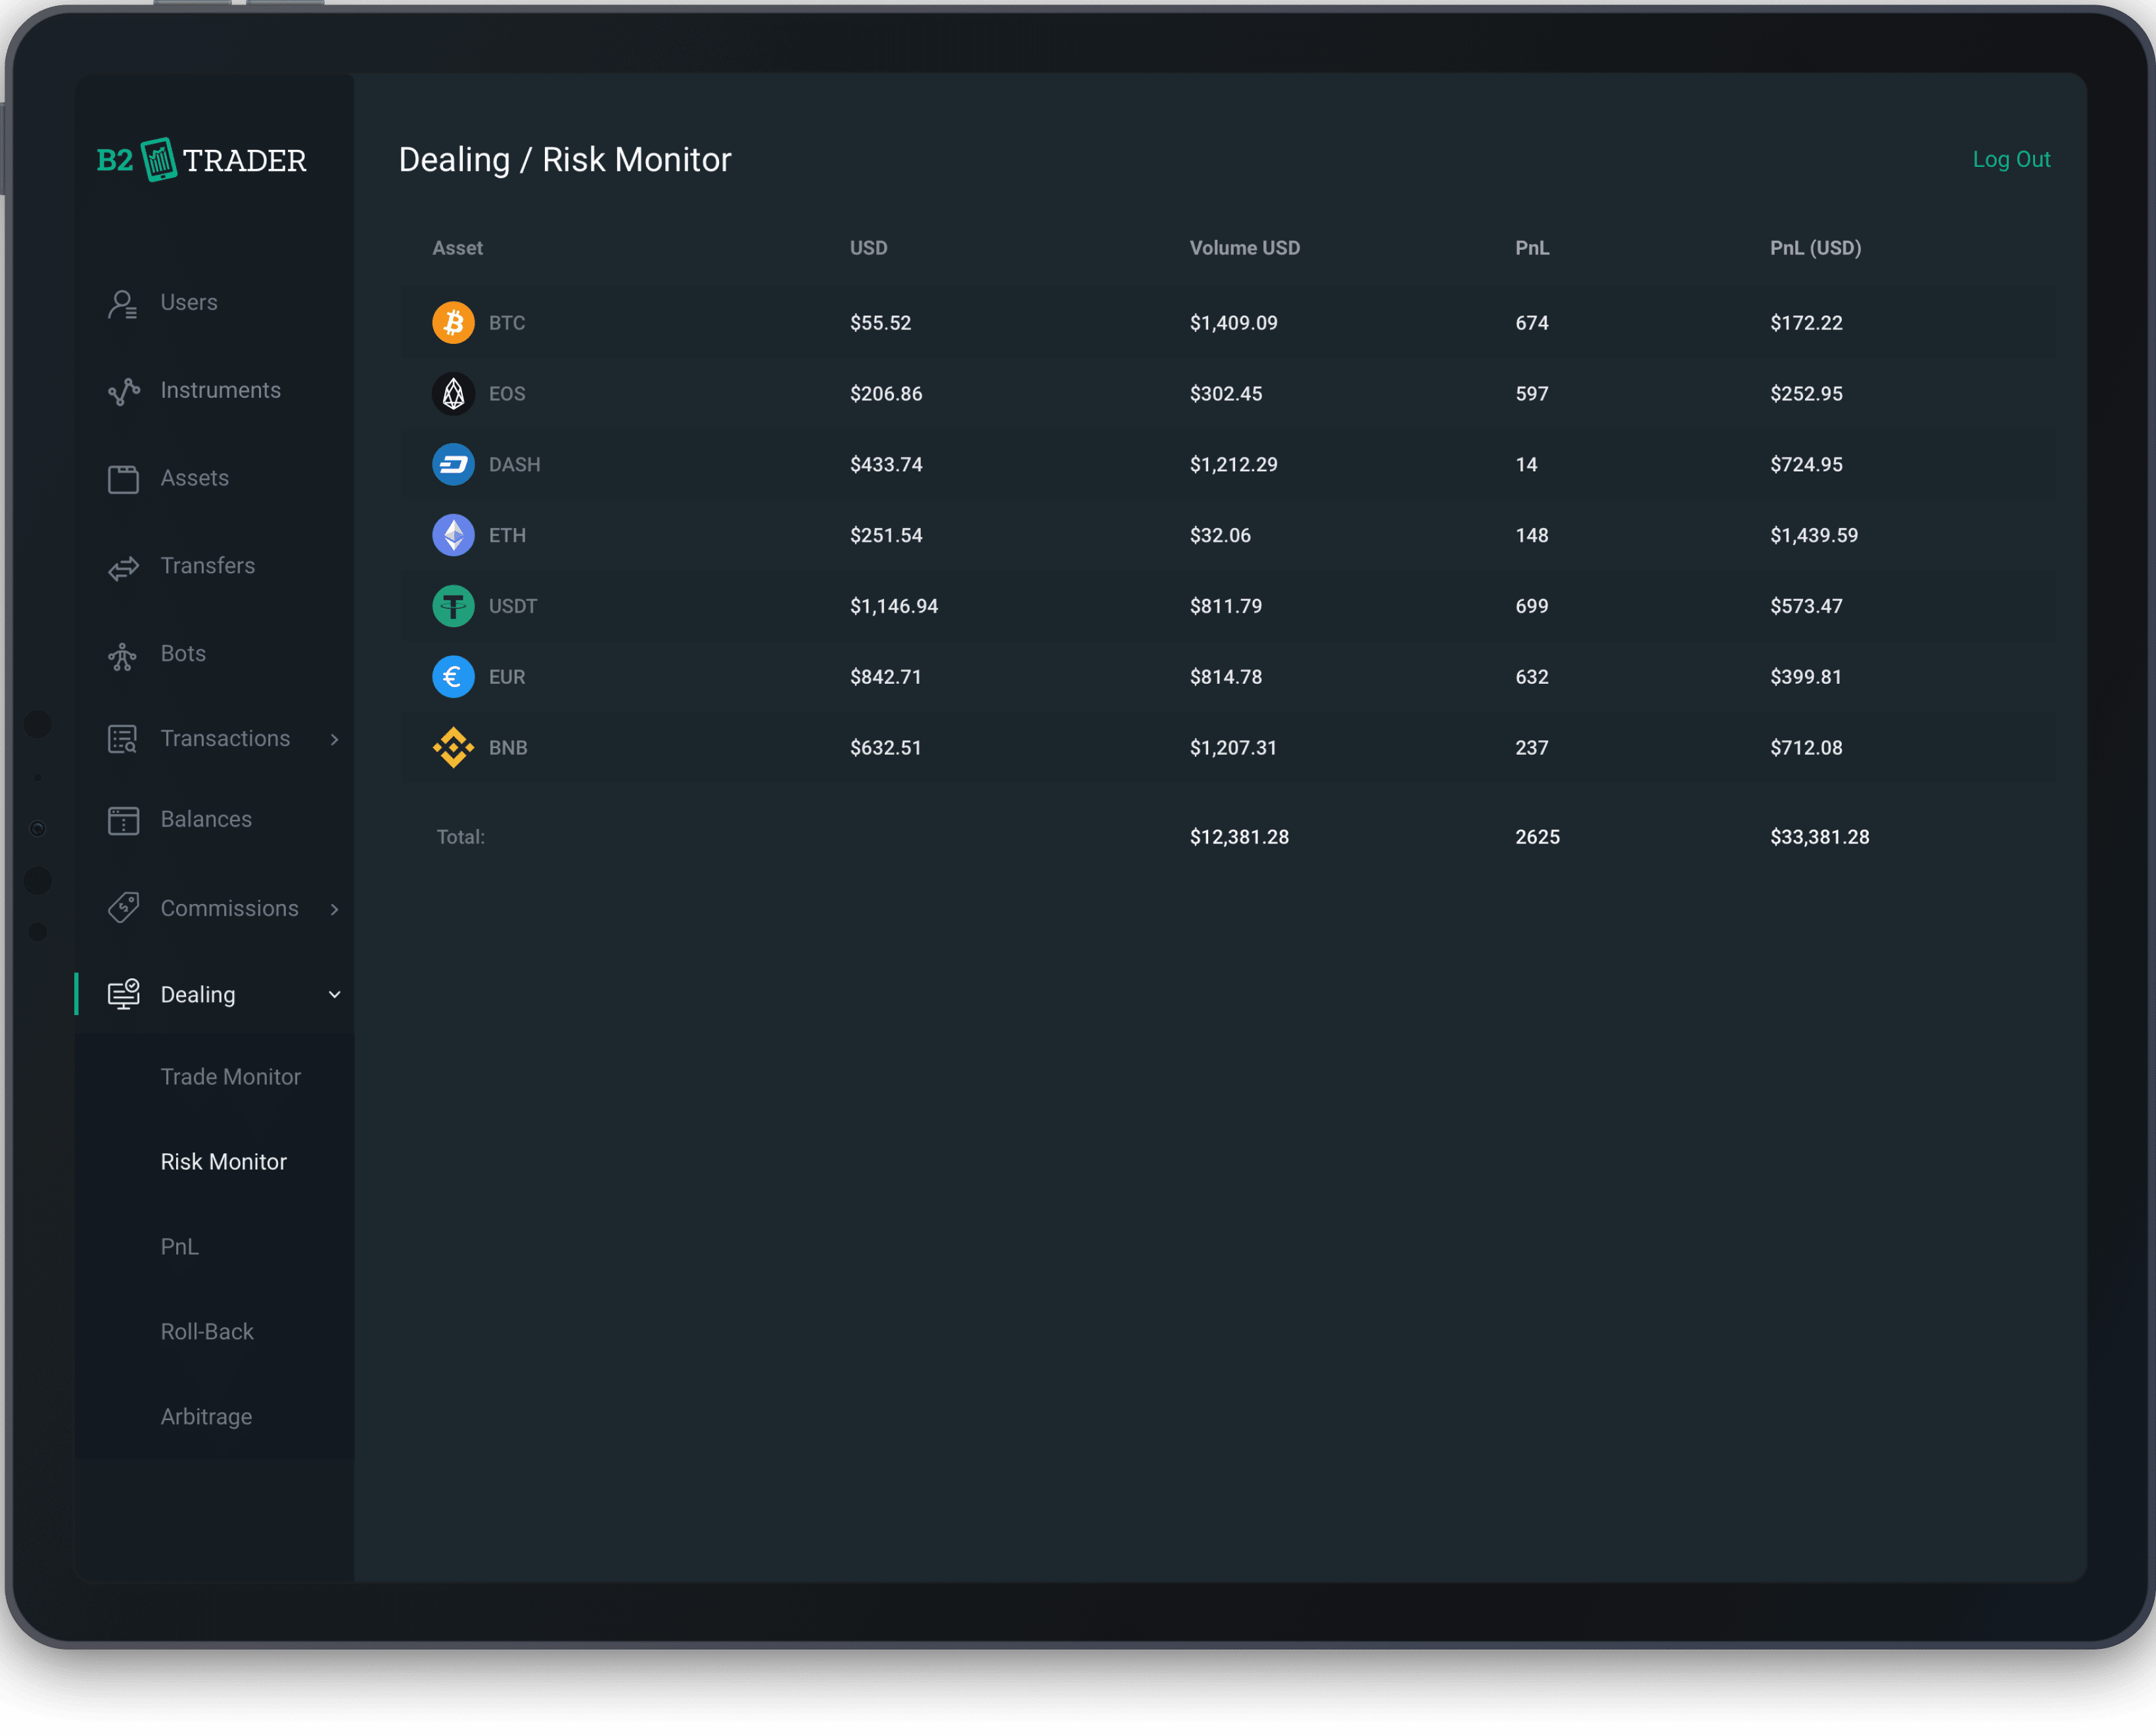
Task: Click the Assets folder icon
Action: pyautogui.click(x=123, y=479)
